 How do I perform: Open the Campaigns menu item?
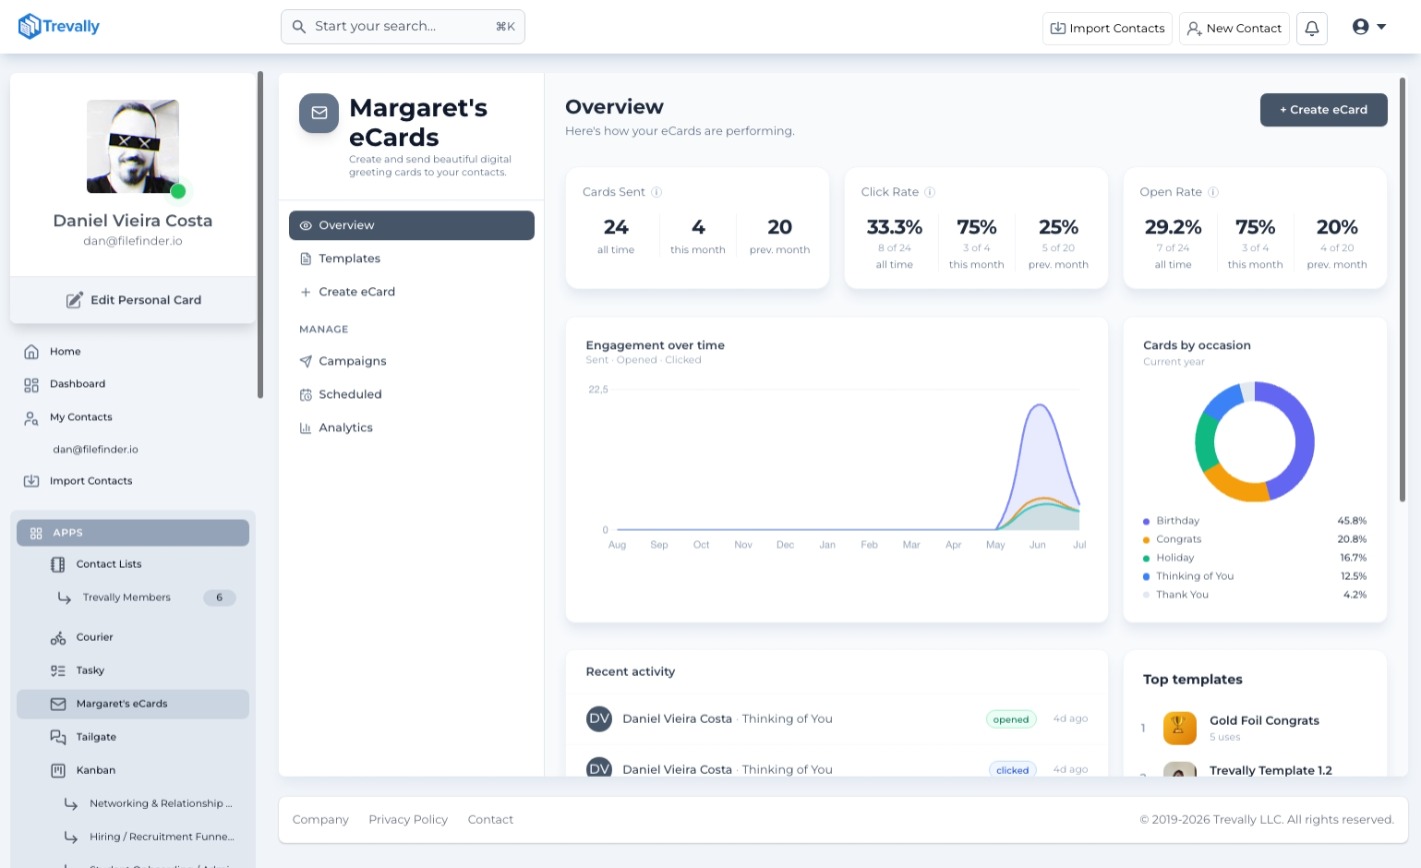point(412,361)
